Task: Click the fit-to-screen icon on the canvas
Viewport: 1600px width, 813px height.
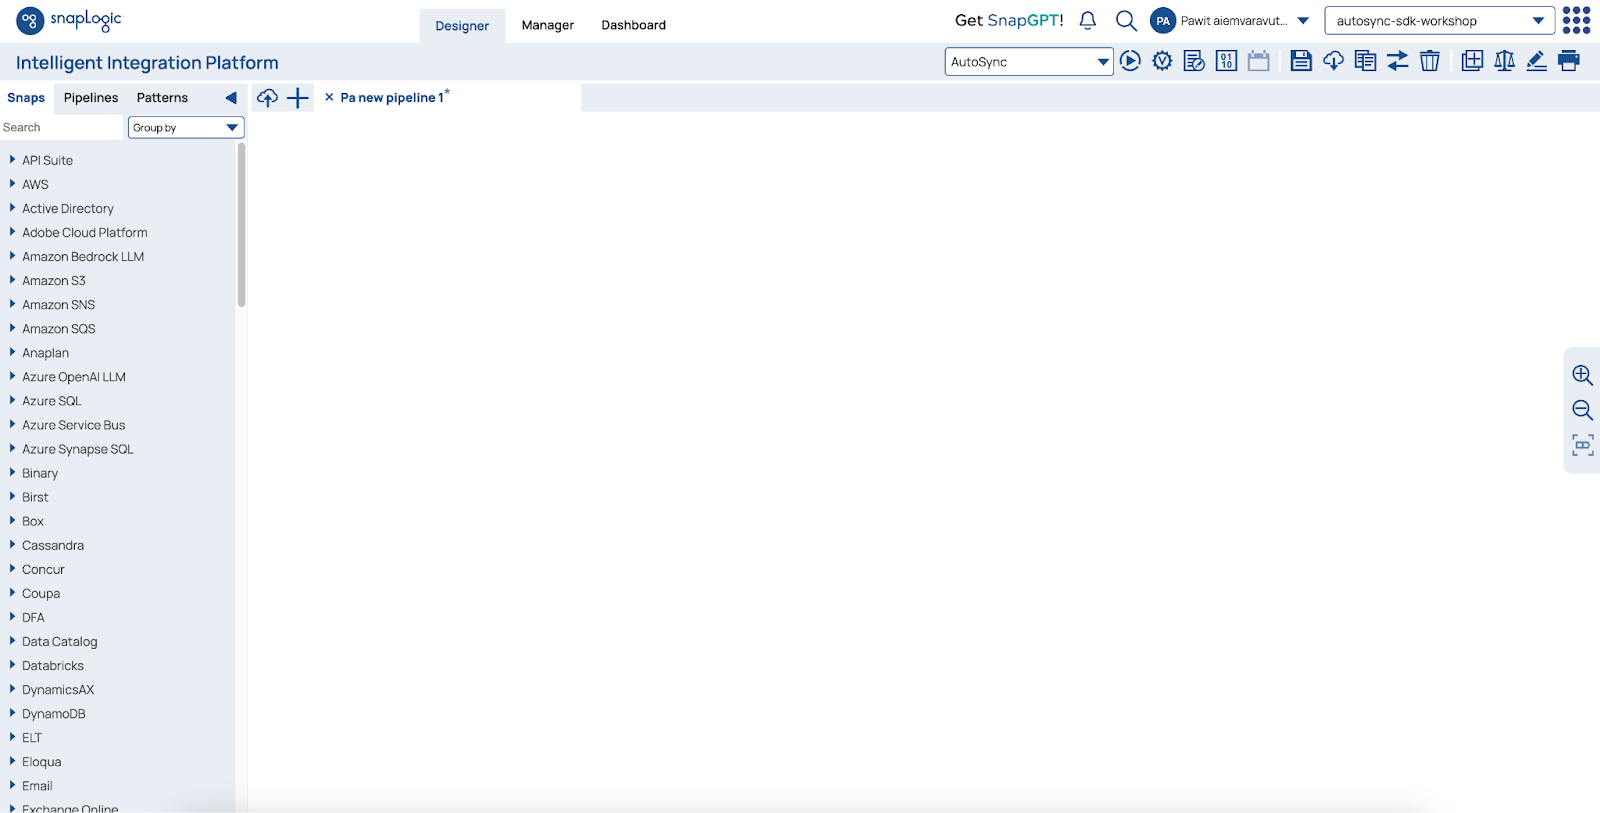Action: (1582, 445)
